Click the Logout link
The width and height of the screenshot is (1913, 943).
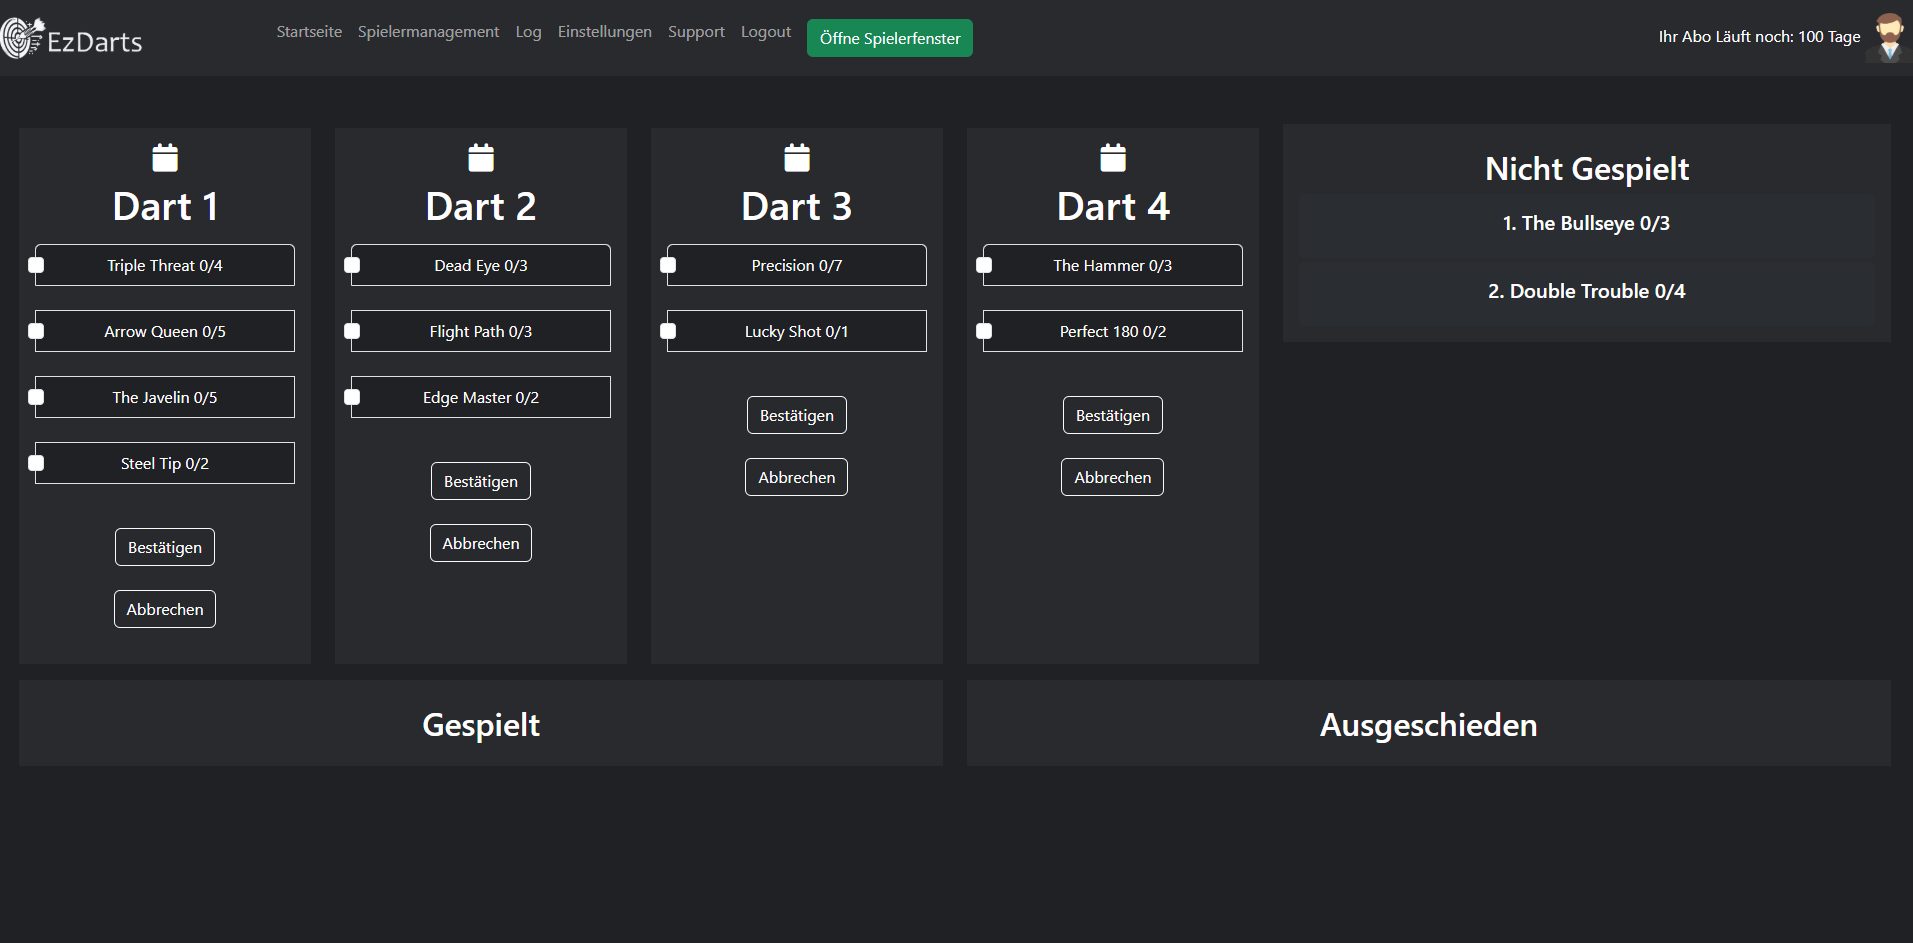[765, 32]
